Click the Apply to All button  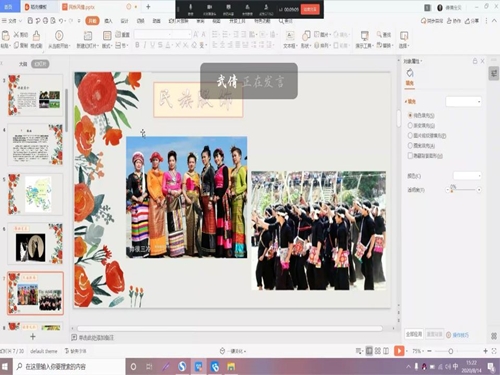tap(414, 334)
